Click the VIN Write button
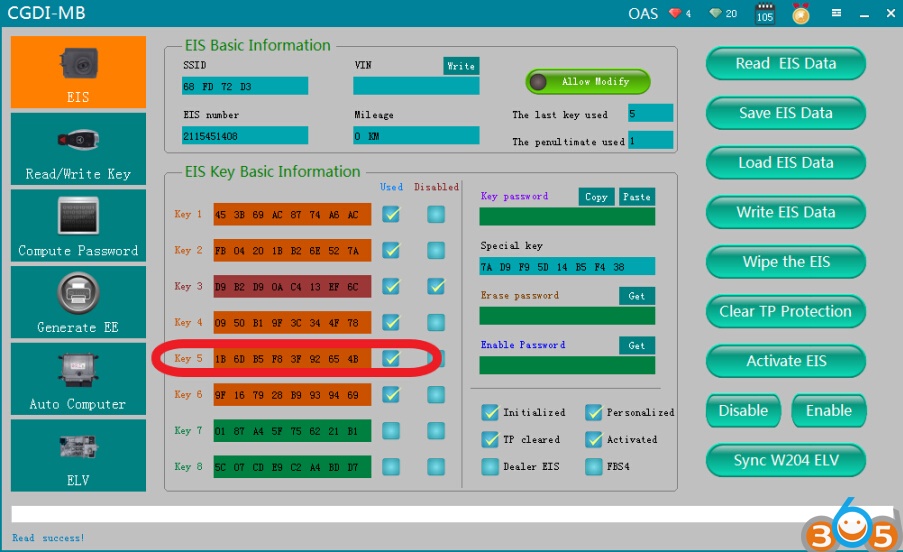 click(x=461, y=66)
